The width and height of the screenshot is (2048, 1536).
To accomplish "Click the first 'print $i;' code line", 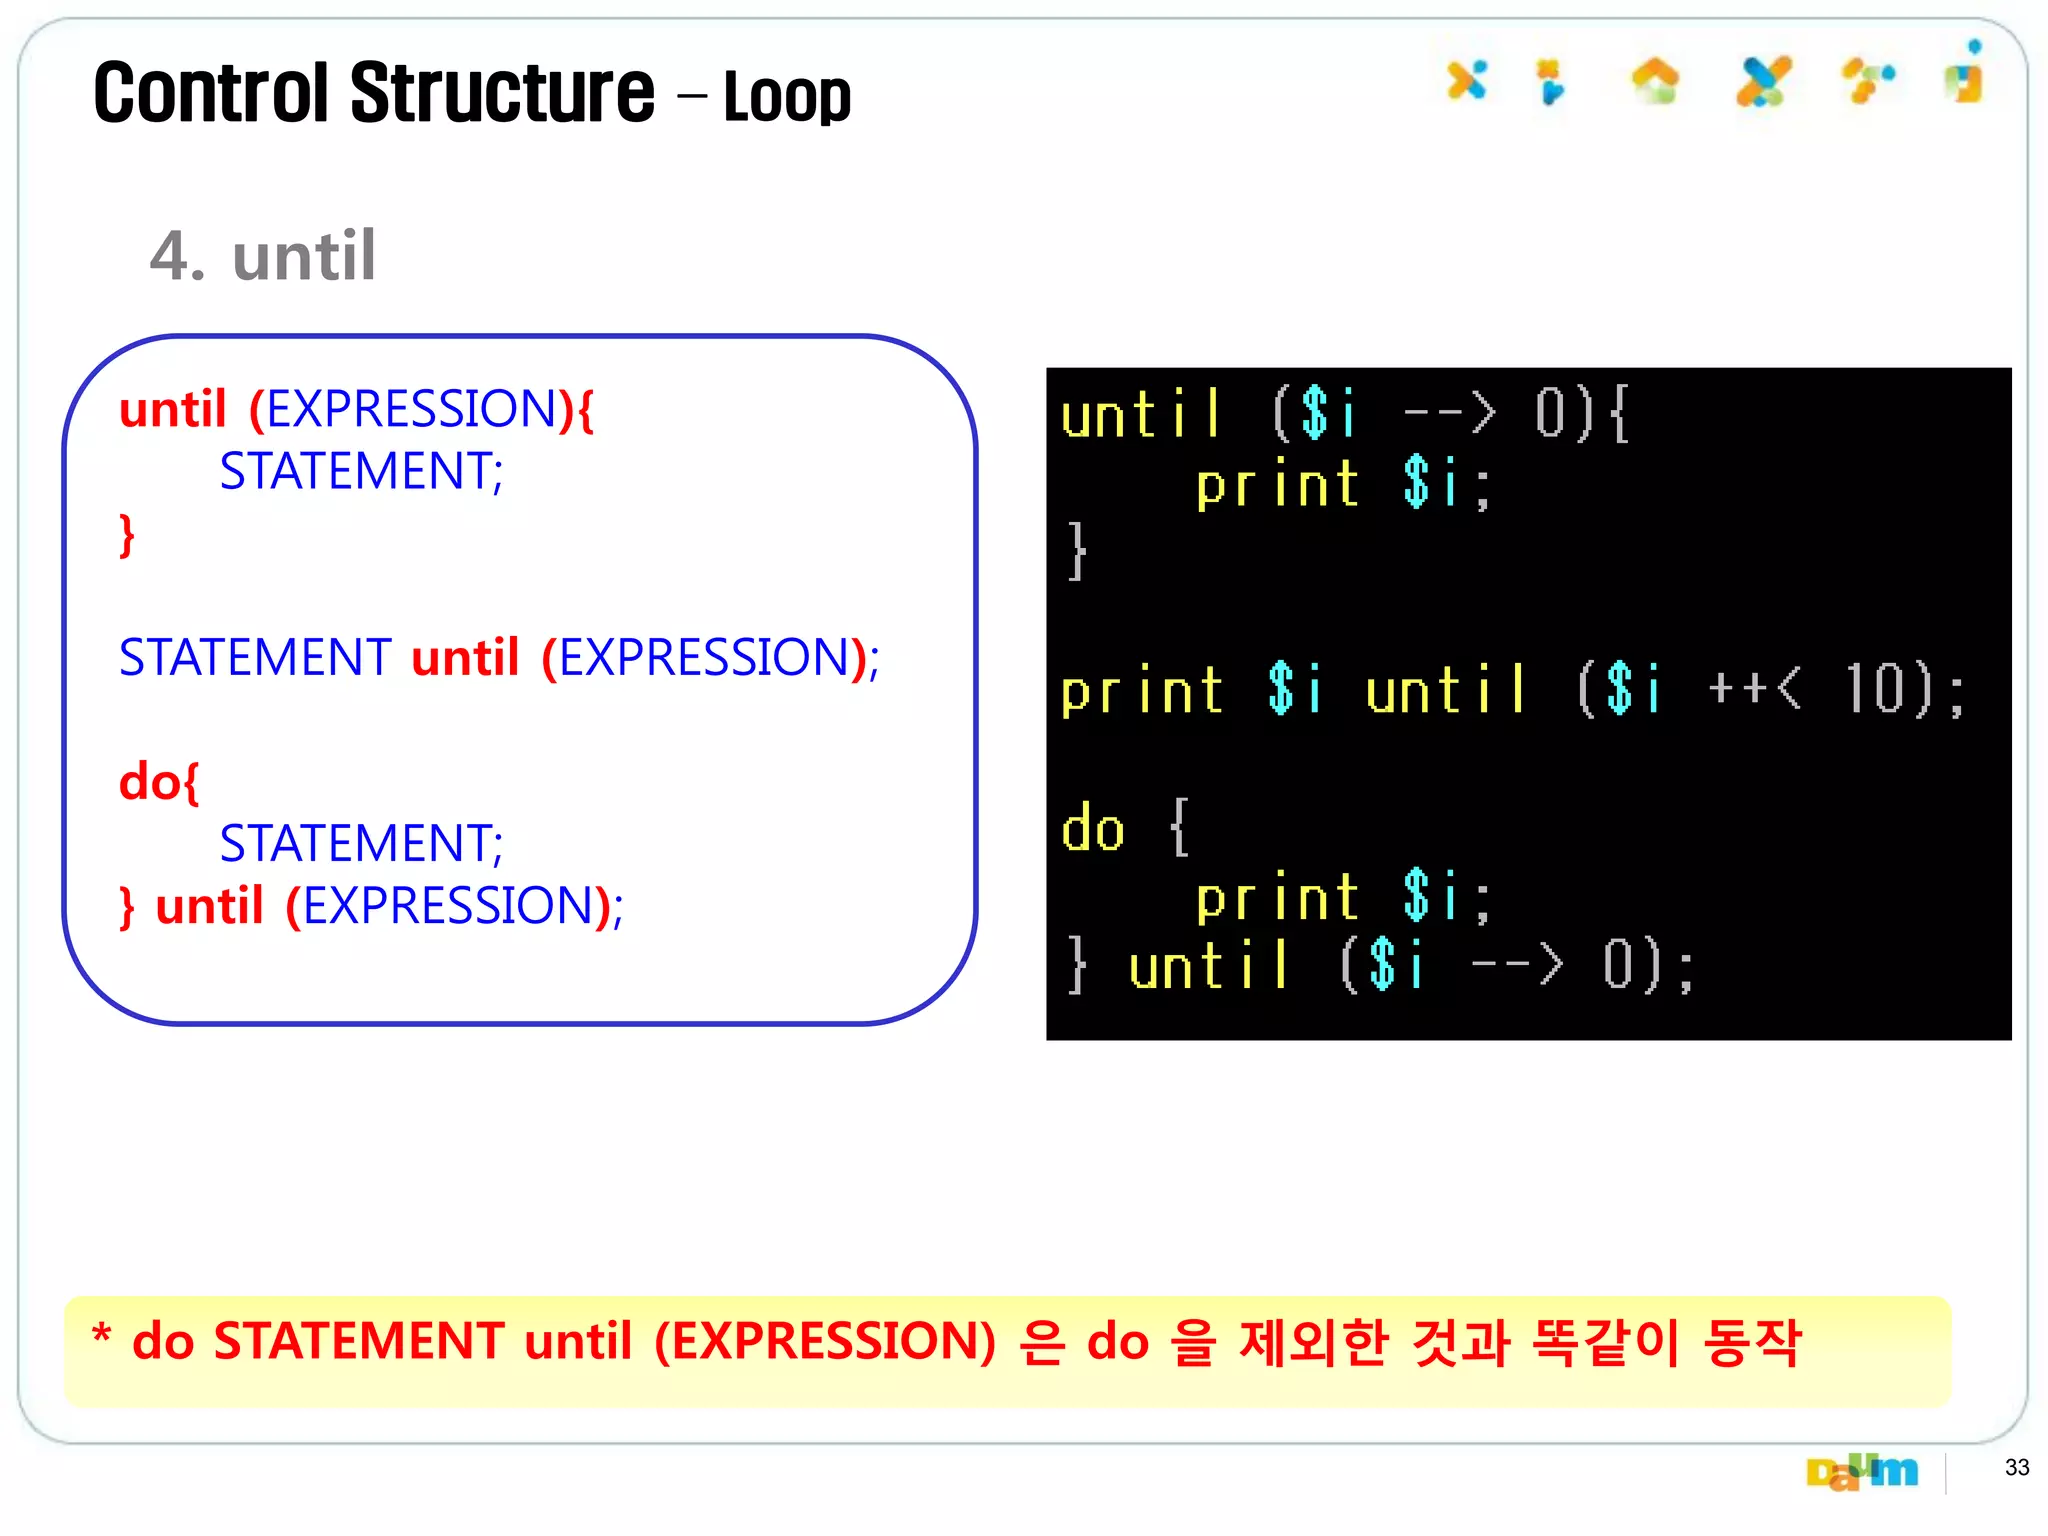I will (1344, 484).
